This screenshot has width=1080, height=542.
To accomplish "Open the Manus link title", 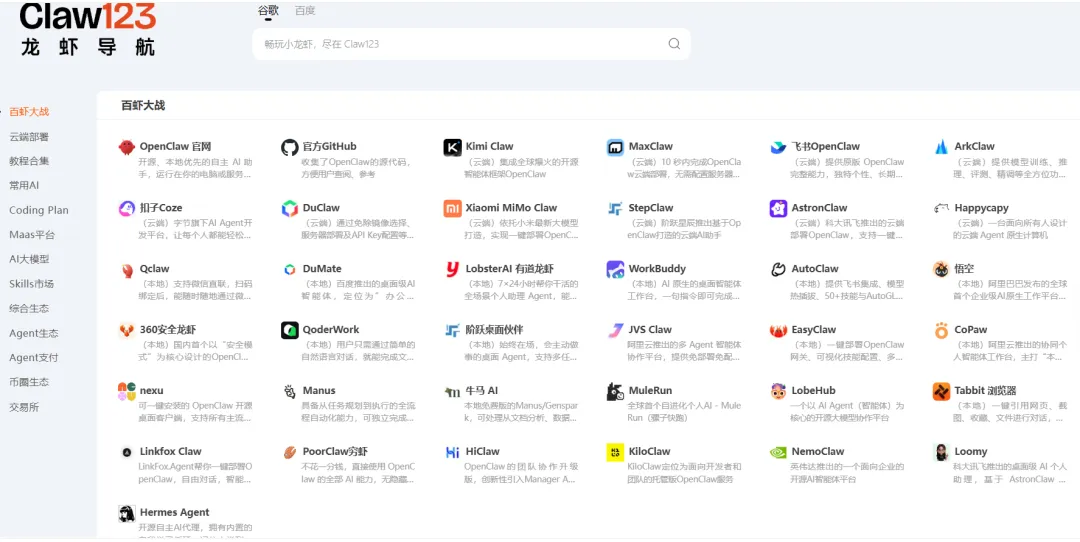I will tap(319, 390).
